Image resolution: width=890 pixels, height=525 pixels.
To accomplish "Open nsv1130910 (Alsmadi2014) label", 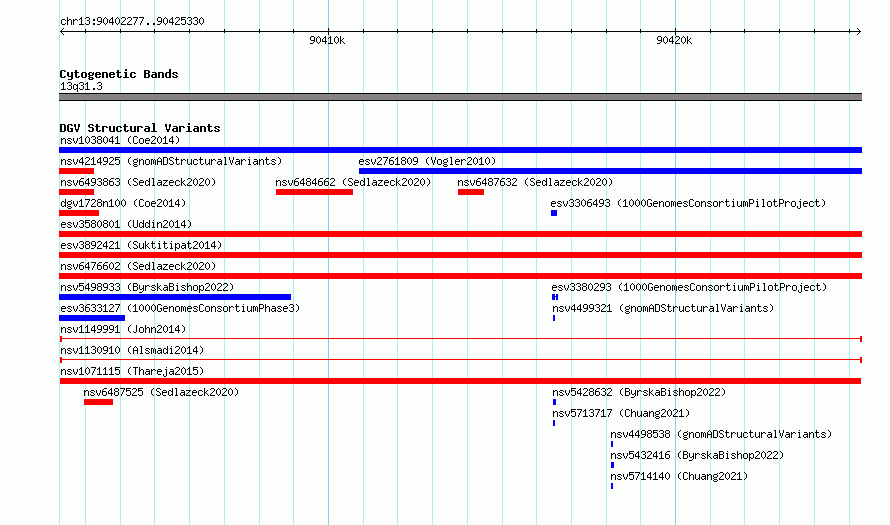I will point(132,350).
